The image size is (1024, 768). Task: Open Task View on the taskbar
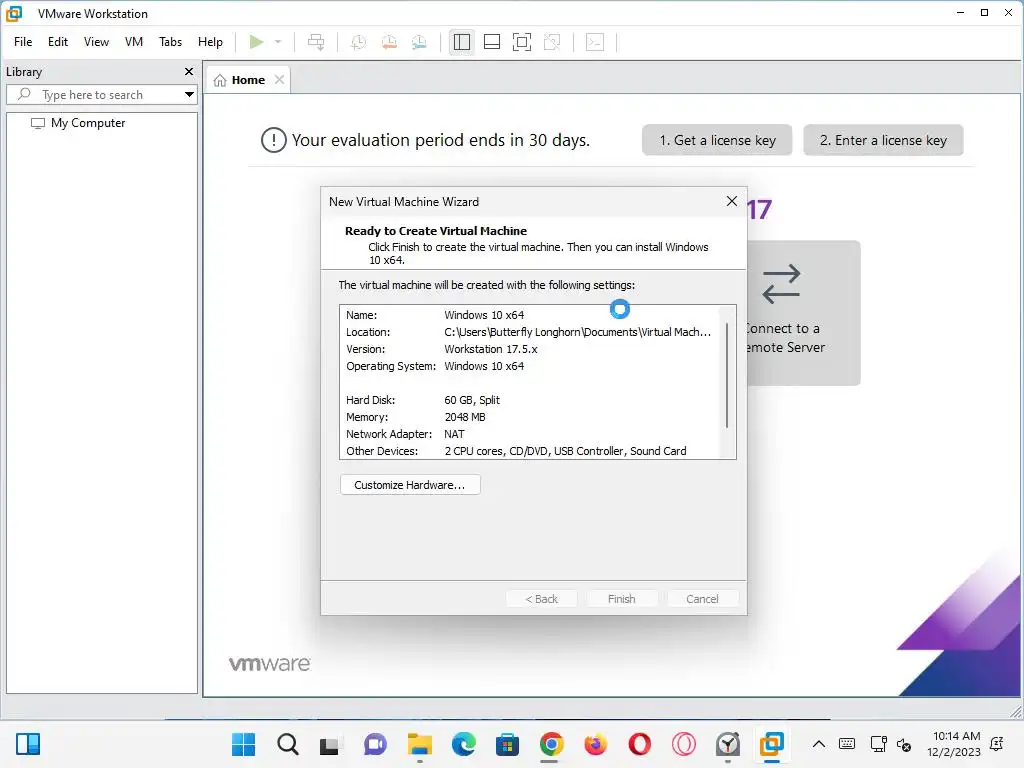[x=331, y=744]
